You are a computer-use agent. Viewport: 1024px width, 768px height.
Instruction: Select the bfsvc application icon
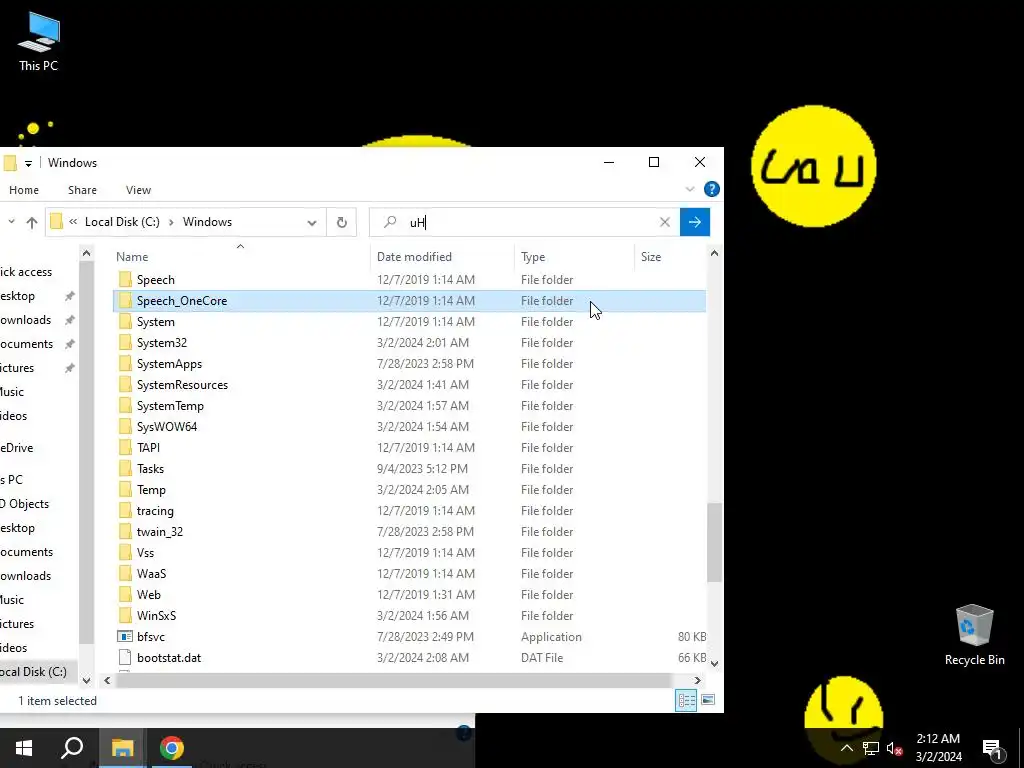[125, 637]
